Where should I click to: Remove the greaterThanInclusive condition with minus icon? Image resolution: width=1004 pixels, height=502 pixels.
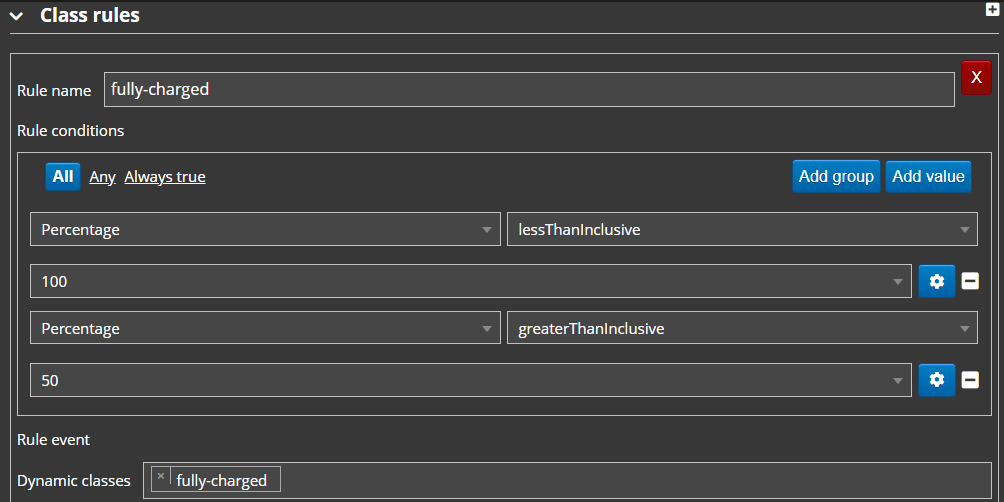tap(970, 380)
